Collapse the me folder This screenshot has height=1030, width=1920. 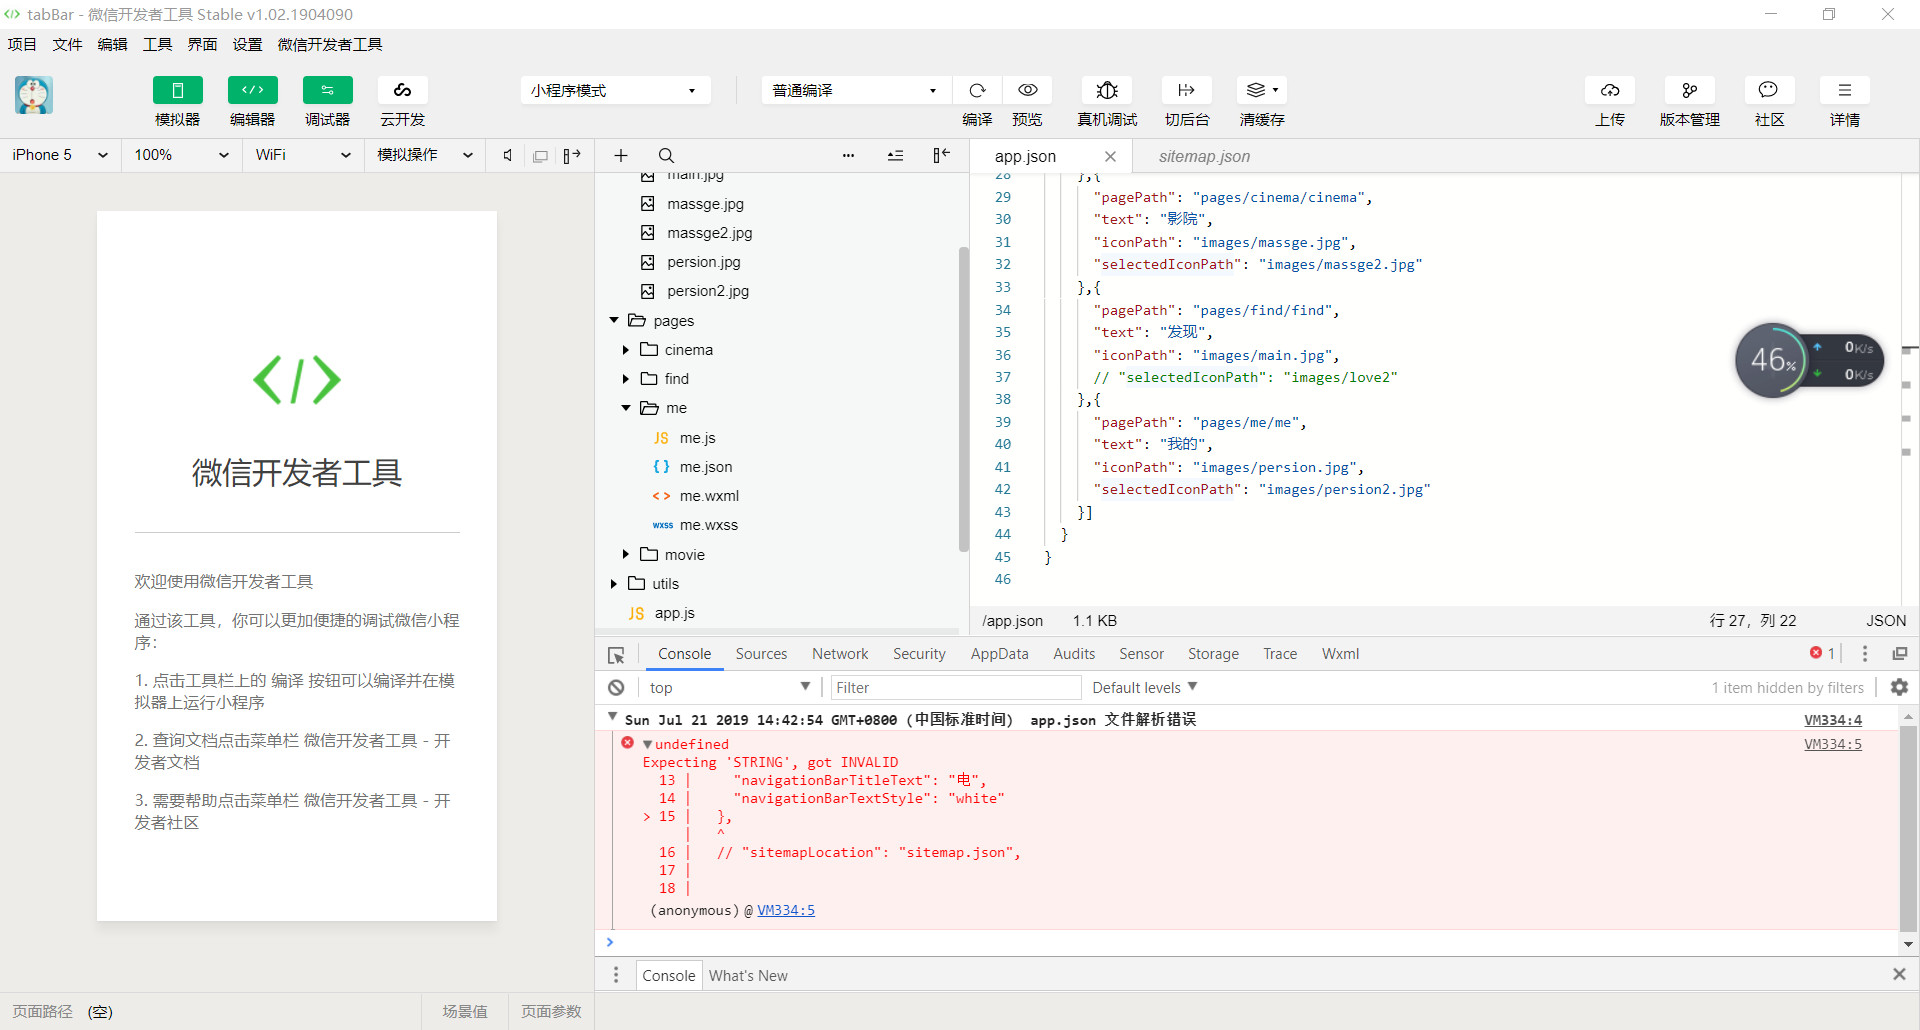point(626,408)
